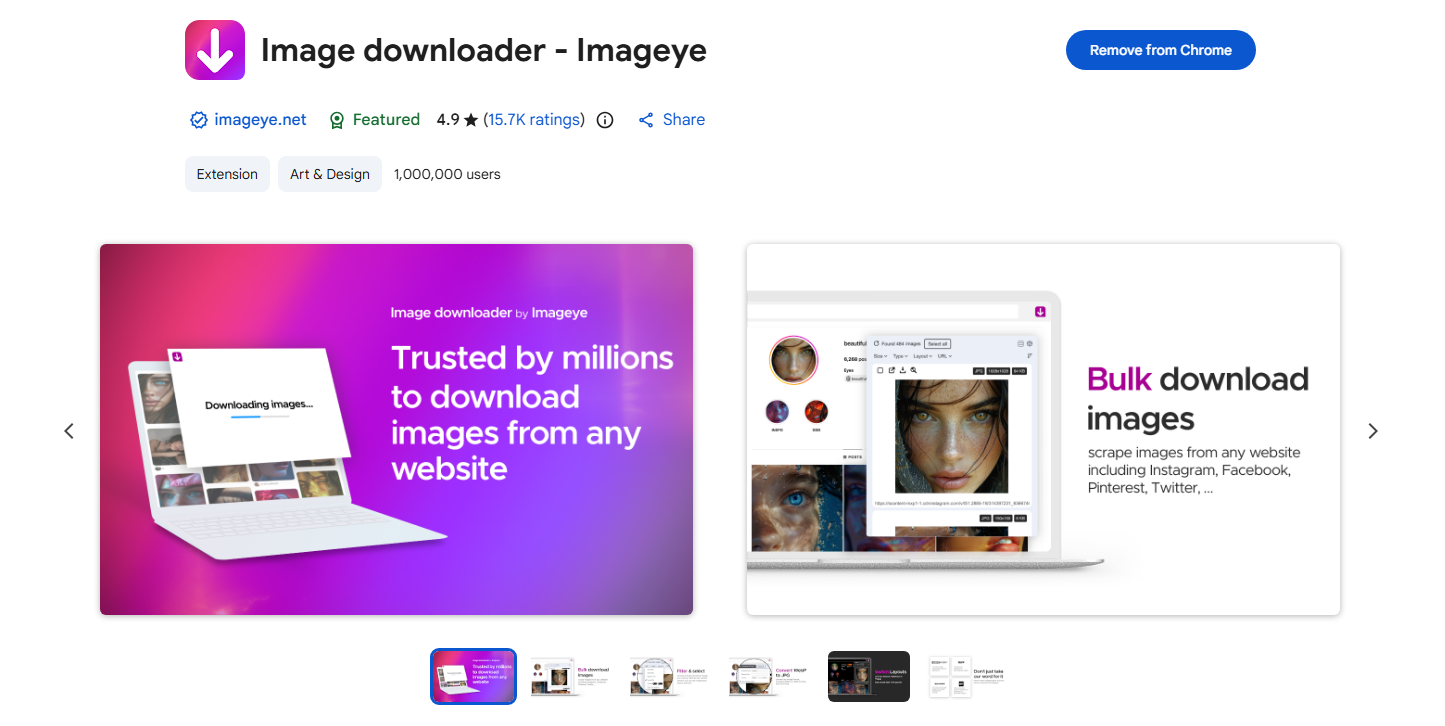The image size is (1445, 726).
Task: Open the Type filter dropdown in the popup preview
Action: [x=899, y=356]
